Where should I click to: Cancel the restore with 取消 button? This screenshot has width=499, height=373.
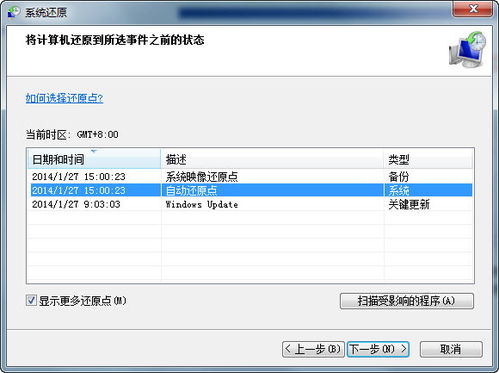pos(451,349)
